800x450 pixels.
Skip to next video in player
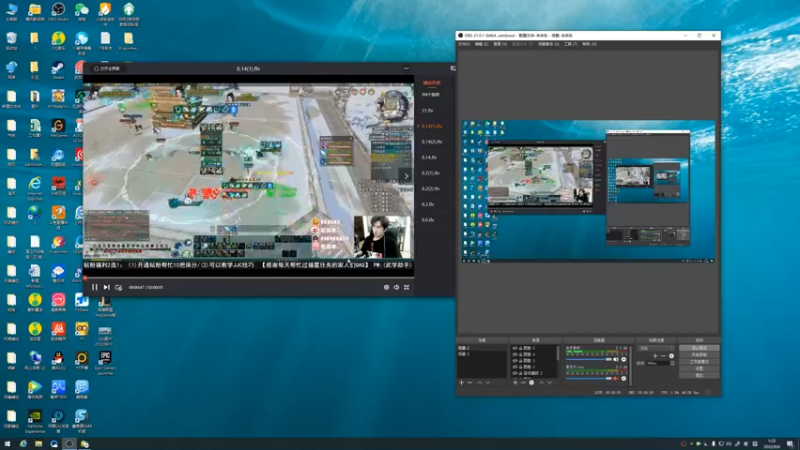click(107, 288)
